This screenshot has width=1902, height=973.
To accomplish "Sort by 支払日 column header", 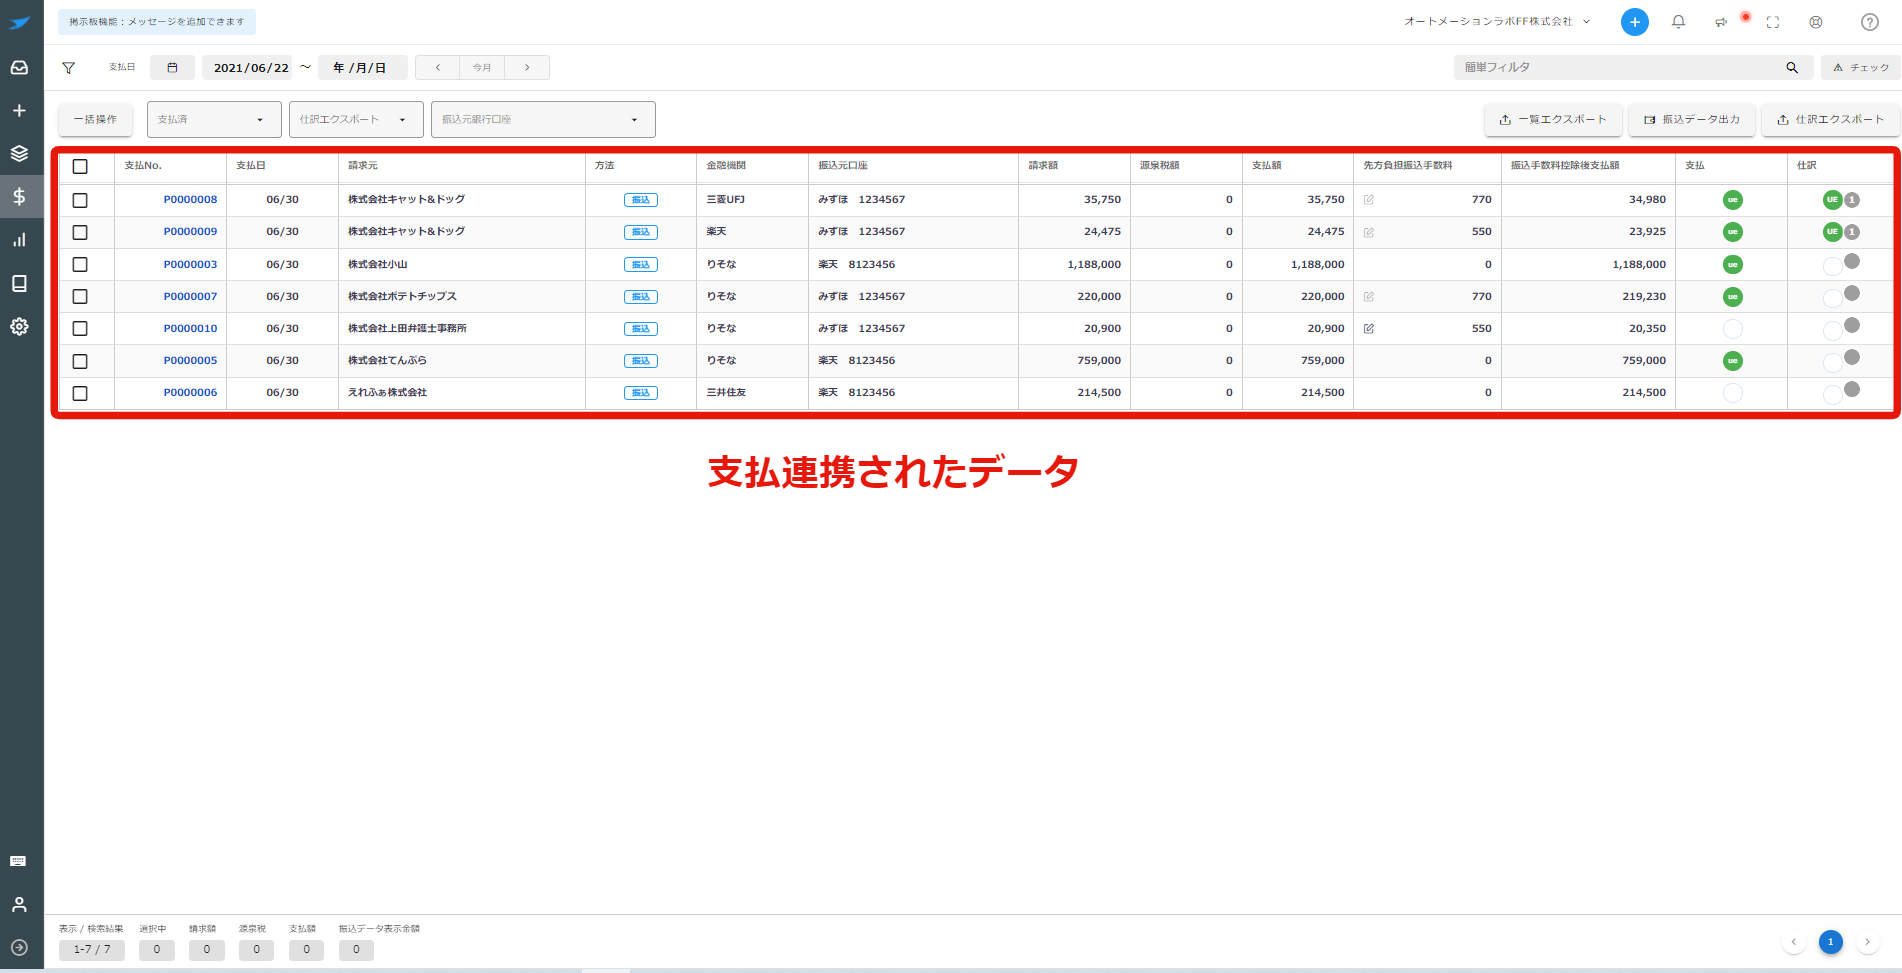I will [x=251, y=166].
